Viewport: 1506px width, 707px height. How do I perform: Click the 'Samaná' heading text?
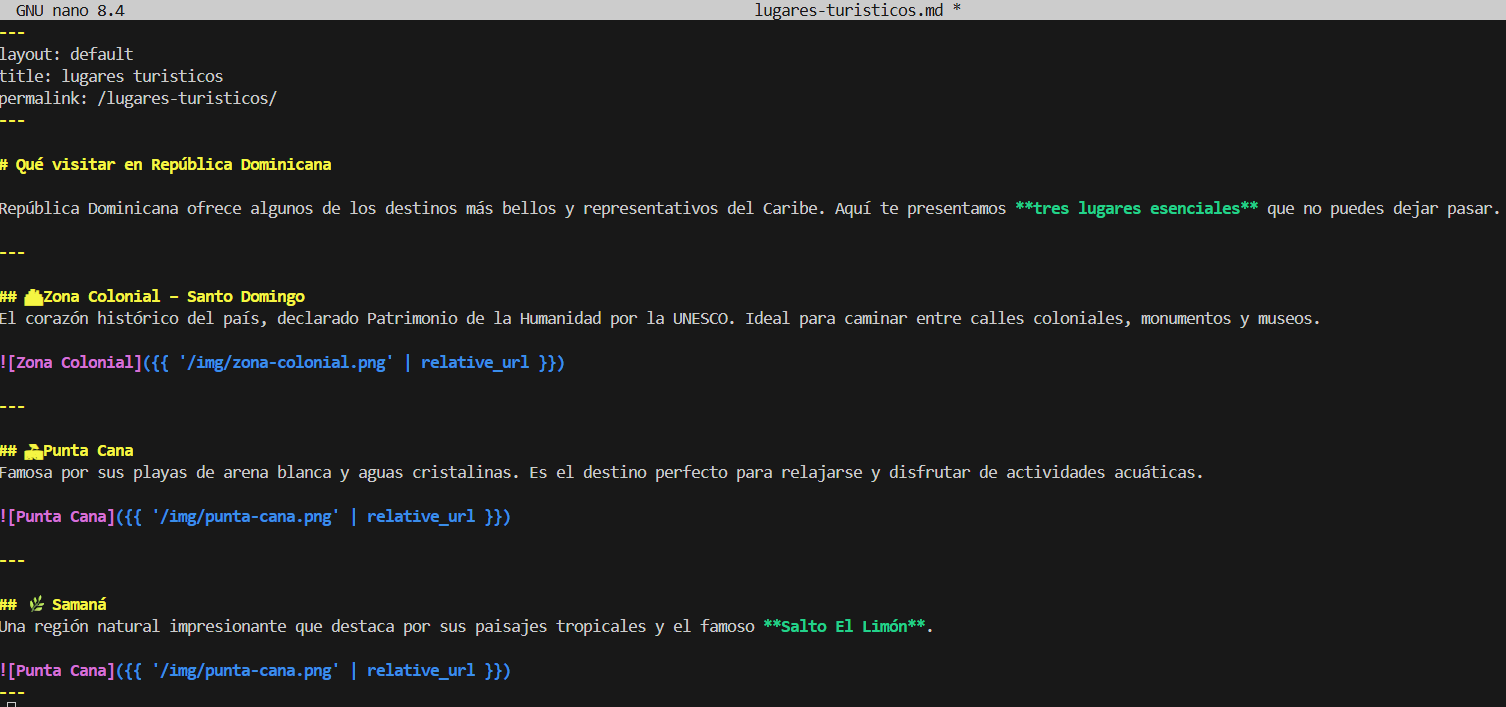(79, 605)
